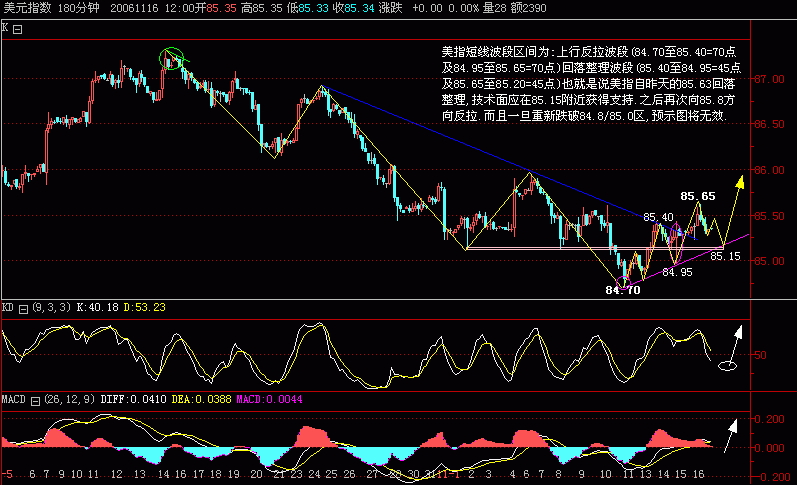Click the MACD:0.0044 readout
This screenshot has height=485, width=797.
[269, 400]
